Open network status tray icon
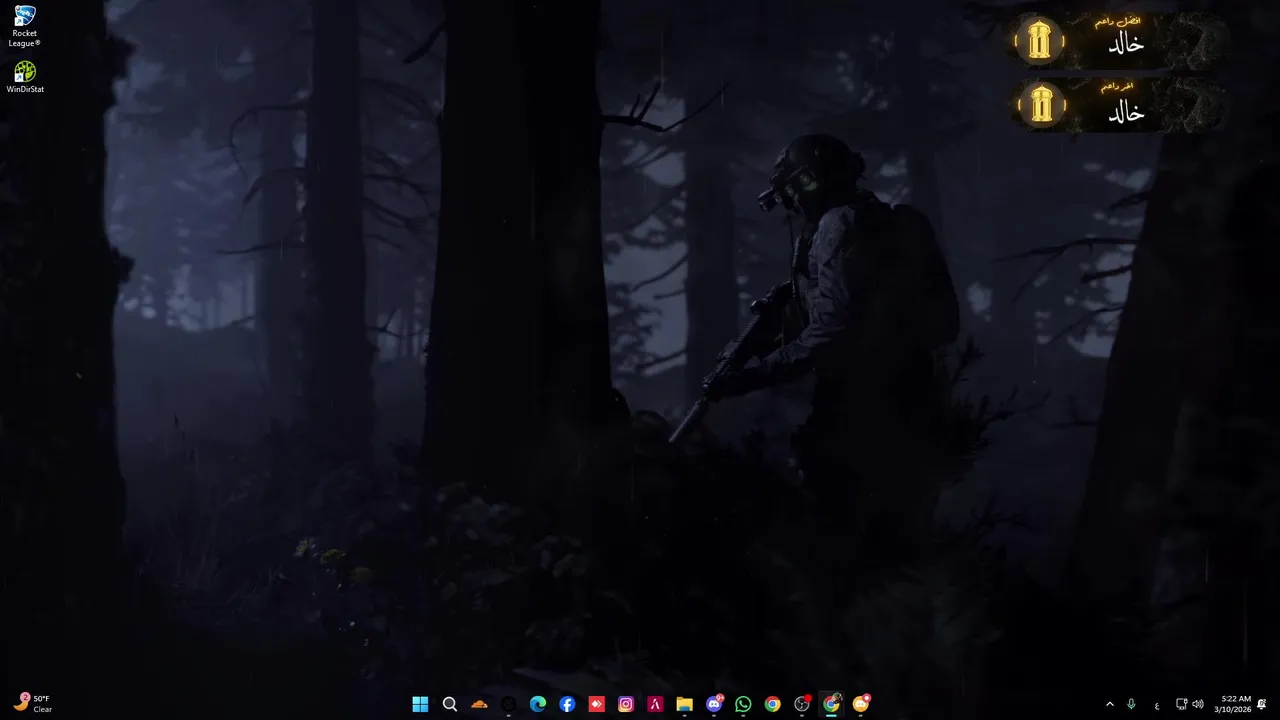The image size is (1280, 720). tap(1181, 704)
